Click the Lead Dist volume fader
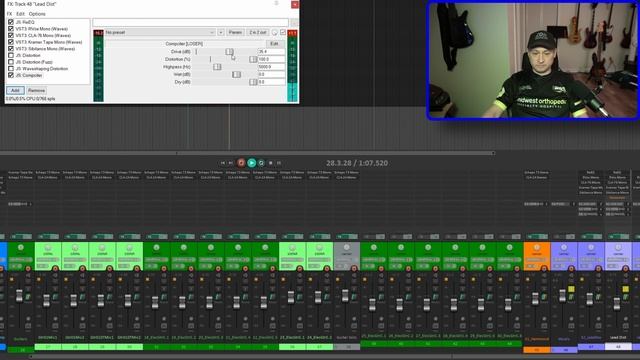 point(617,303)
